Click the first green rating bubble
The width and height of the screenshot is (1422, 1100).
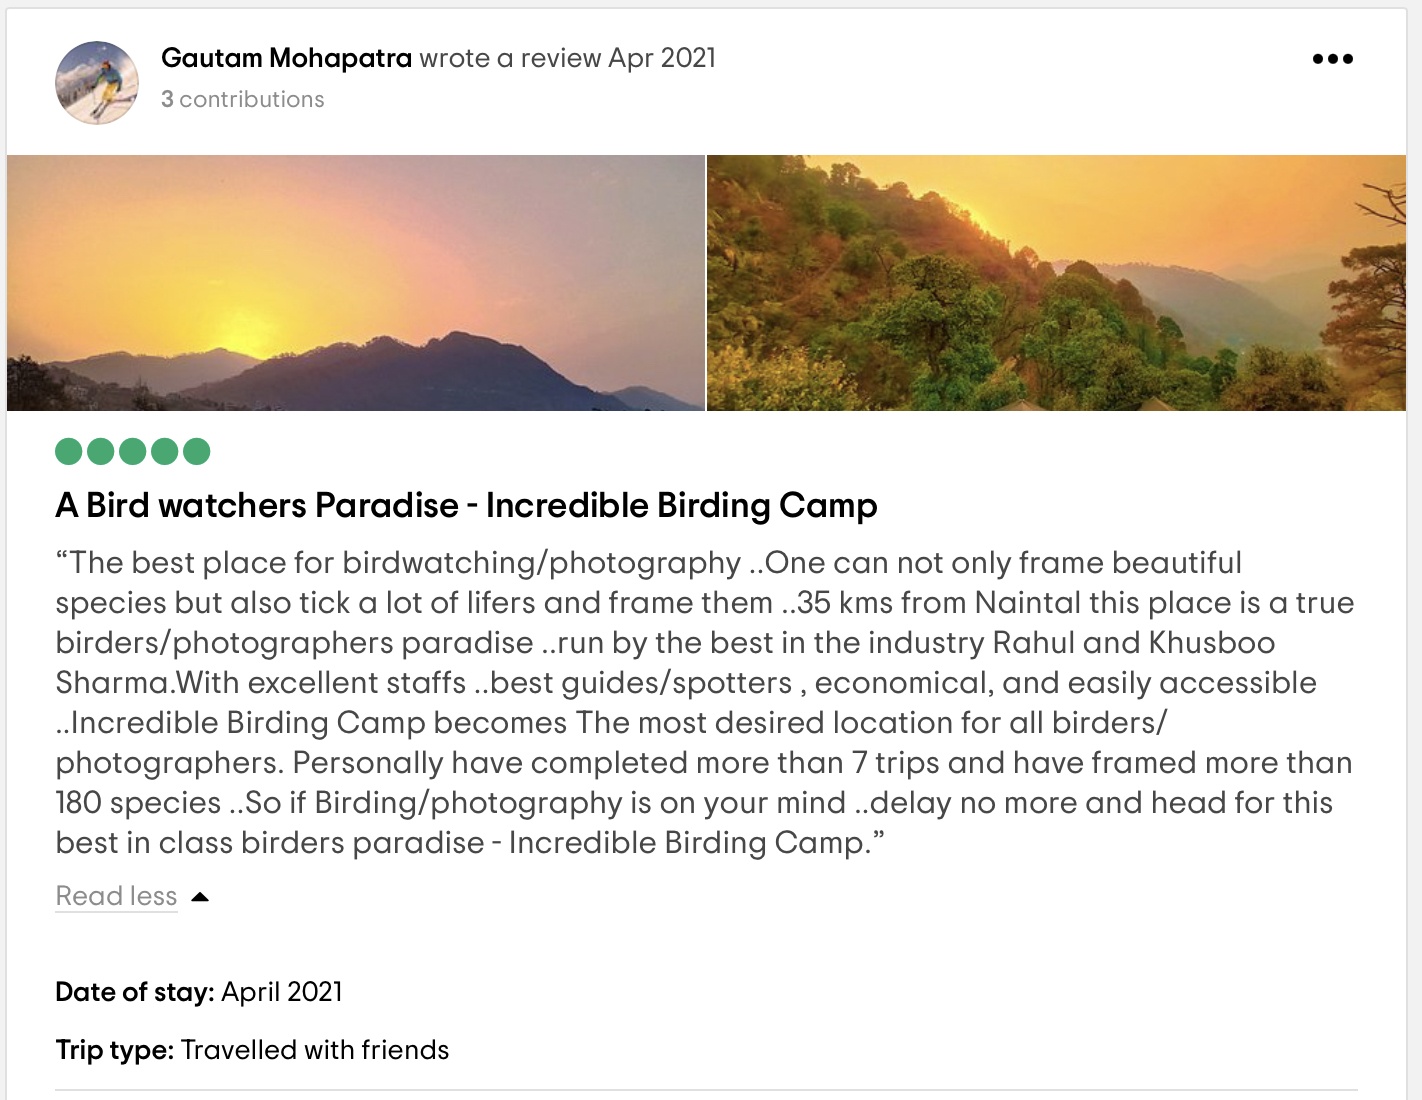[x=69, y=452]
